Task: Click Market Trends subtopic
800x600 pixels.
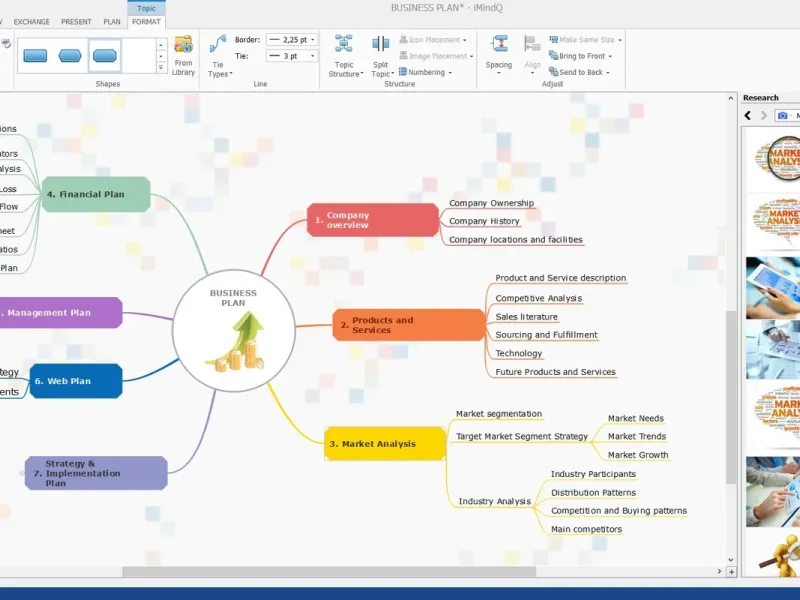Action: [637, 437]
